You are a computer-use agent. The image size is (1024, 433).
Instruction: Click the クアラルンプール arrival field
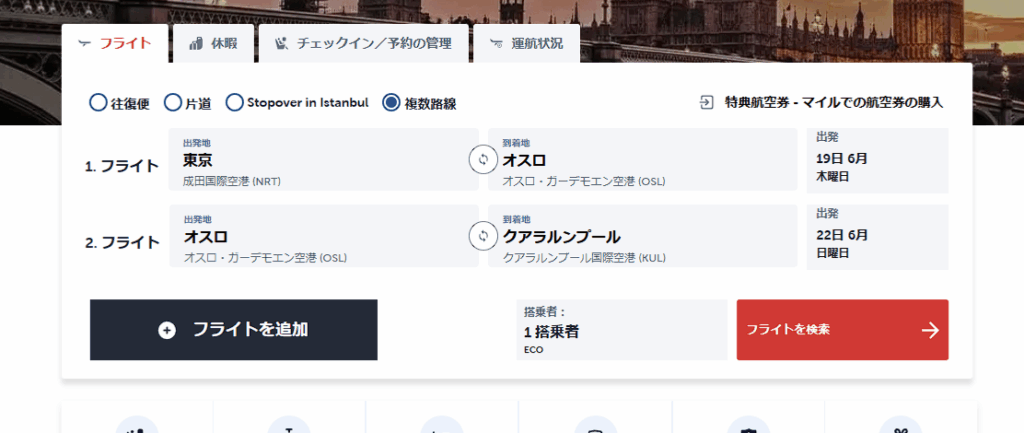(642, 237)
